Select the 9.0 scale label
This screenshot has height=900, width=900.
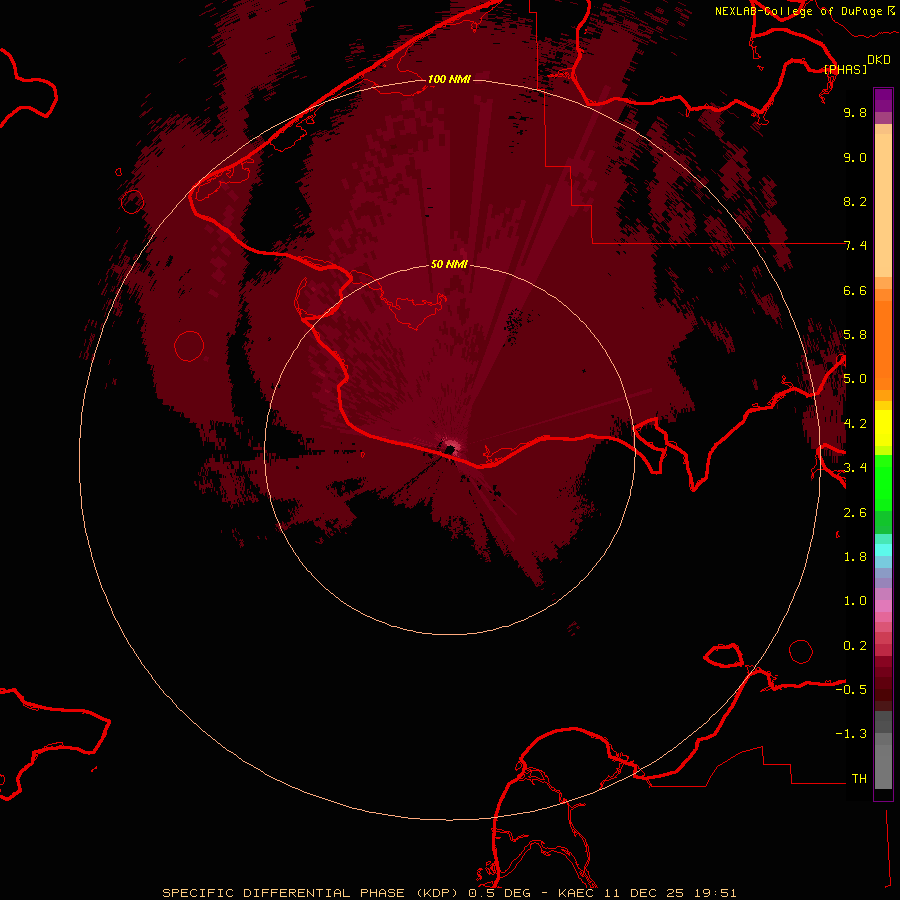[x=855, y=157]
